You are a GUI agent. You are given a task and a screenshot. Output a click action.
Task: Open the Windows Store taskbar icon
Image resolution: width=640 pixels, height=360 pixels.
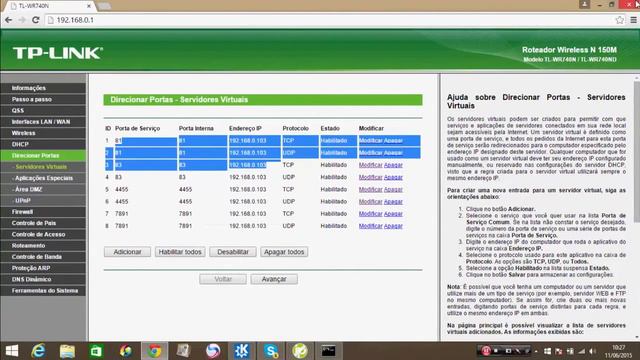click(x=96, y=351)
